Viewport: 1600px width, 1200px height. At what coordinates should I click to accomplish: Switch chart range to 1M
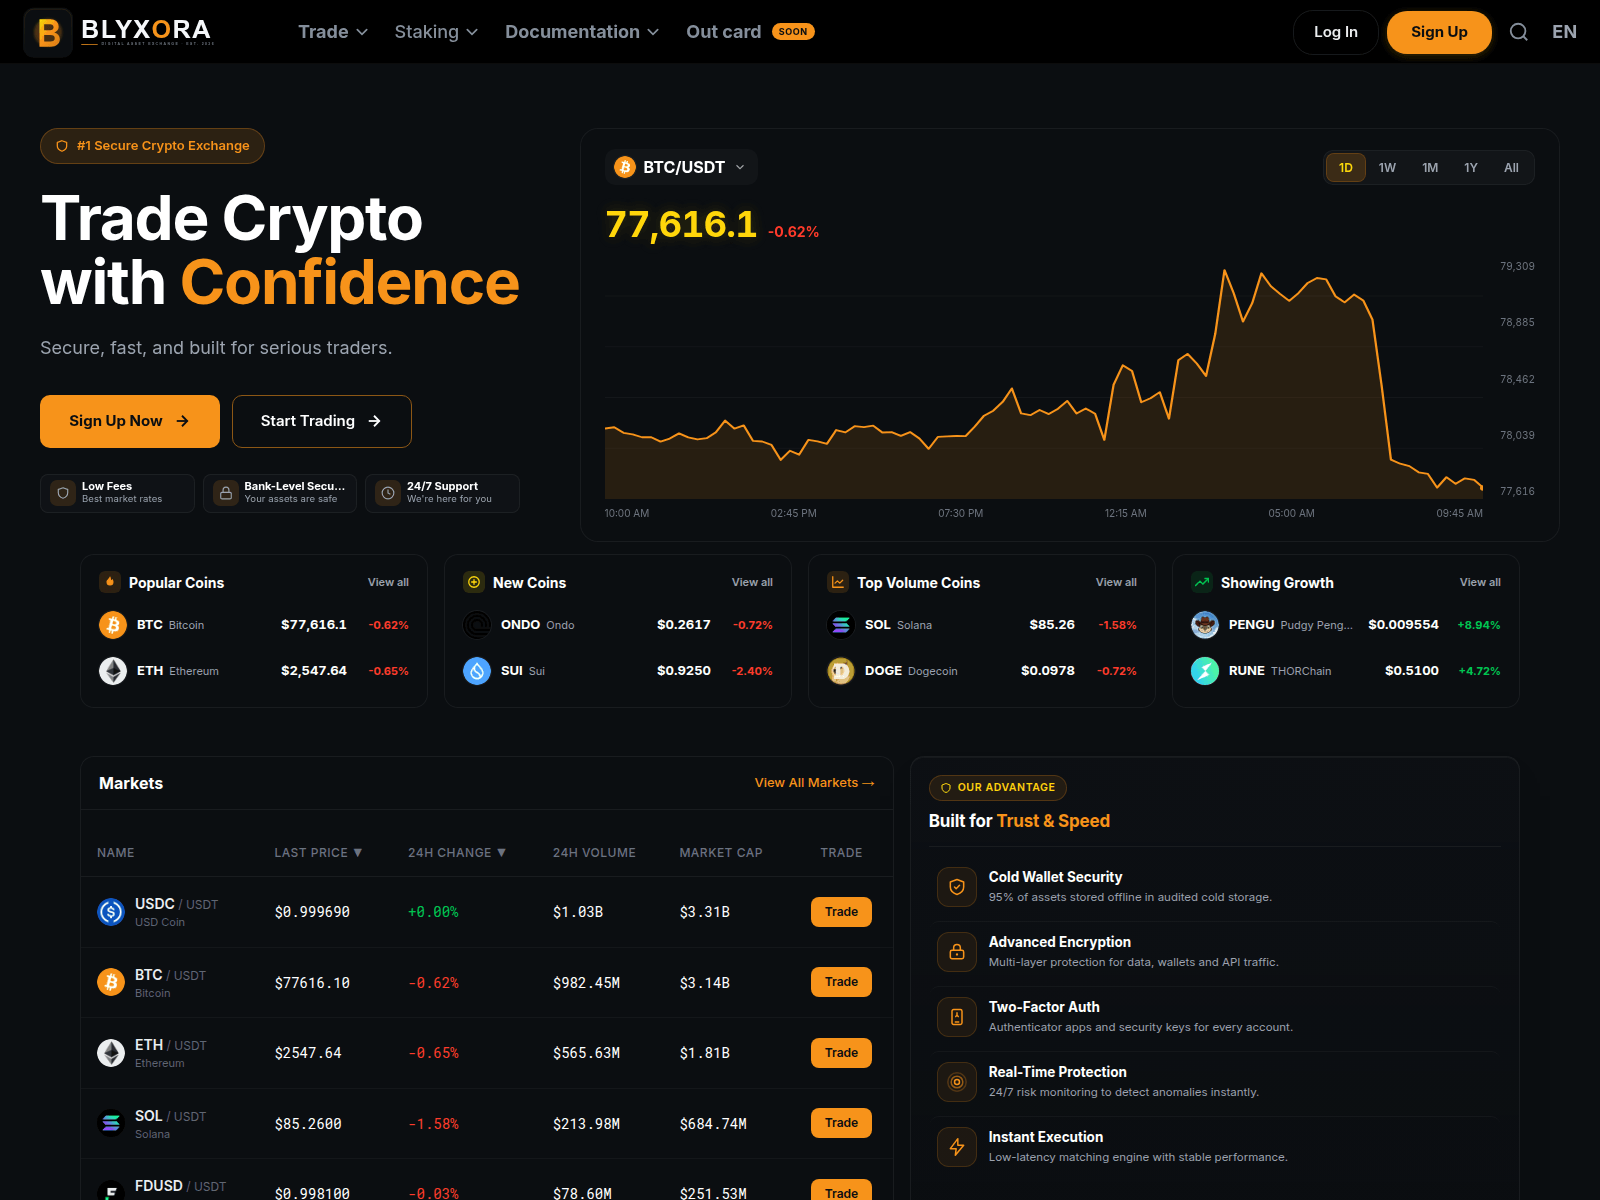tap(1430, 168)
